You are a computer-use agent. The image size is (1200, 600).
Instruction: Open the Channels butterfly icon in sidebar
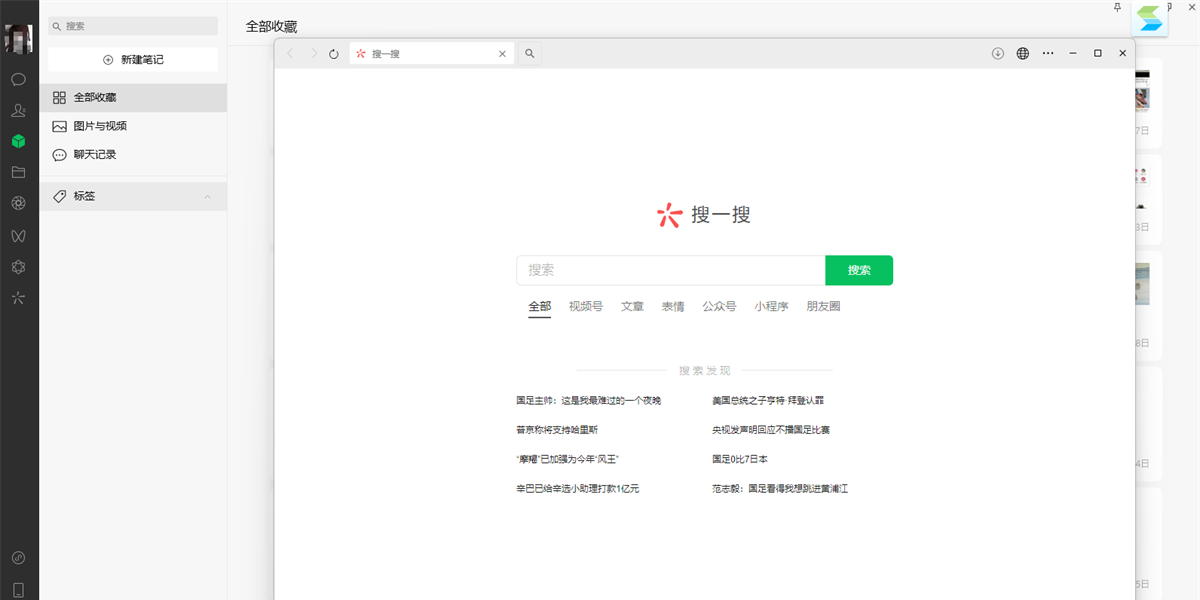(18, 235)
